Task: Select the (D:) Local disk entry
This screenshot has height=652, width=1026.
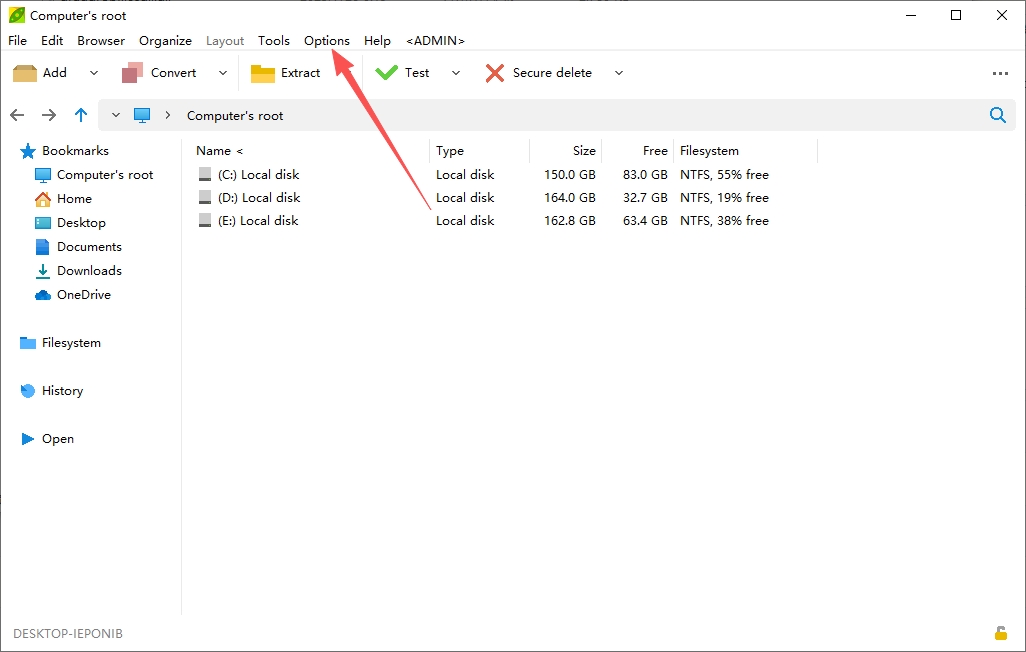Action: pyautogui.click(x=258, y=198)
